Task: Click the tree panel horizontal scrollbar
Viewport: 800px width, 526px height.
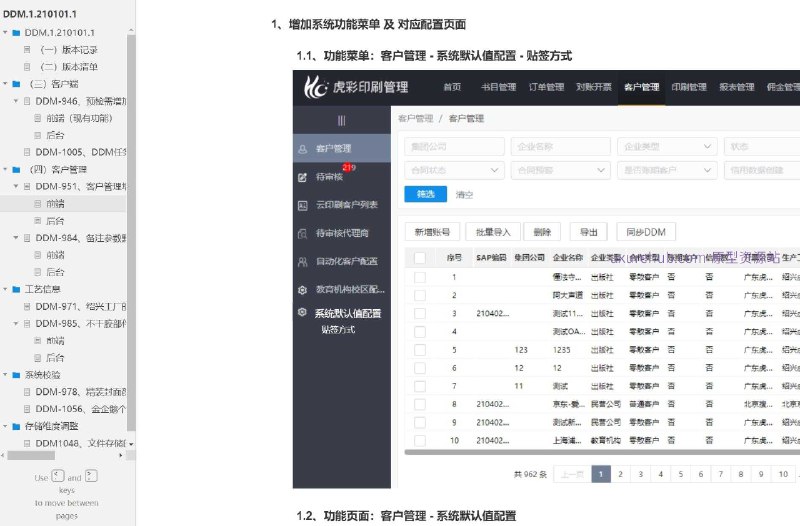Action: 31,456
